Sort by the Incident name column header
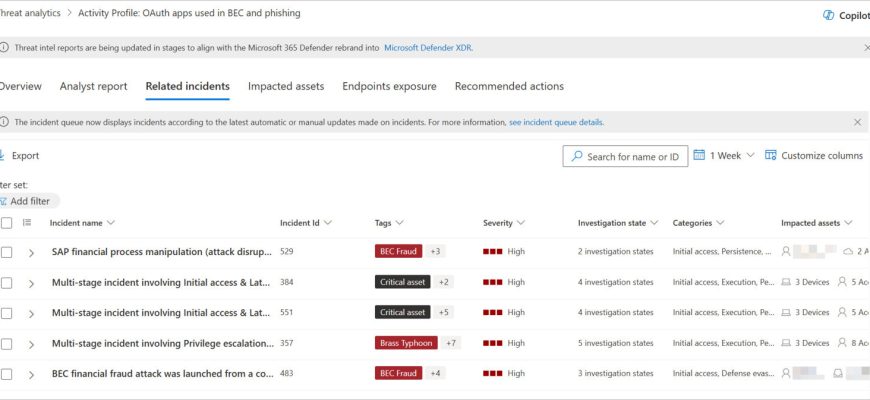This screenshot has width=870, height=400. click(x=82, y=223)
